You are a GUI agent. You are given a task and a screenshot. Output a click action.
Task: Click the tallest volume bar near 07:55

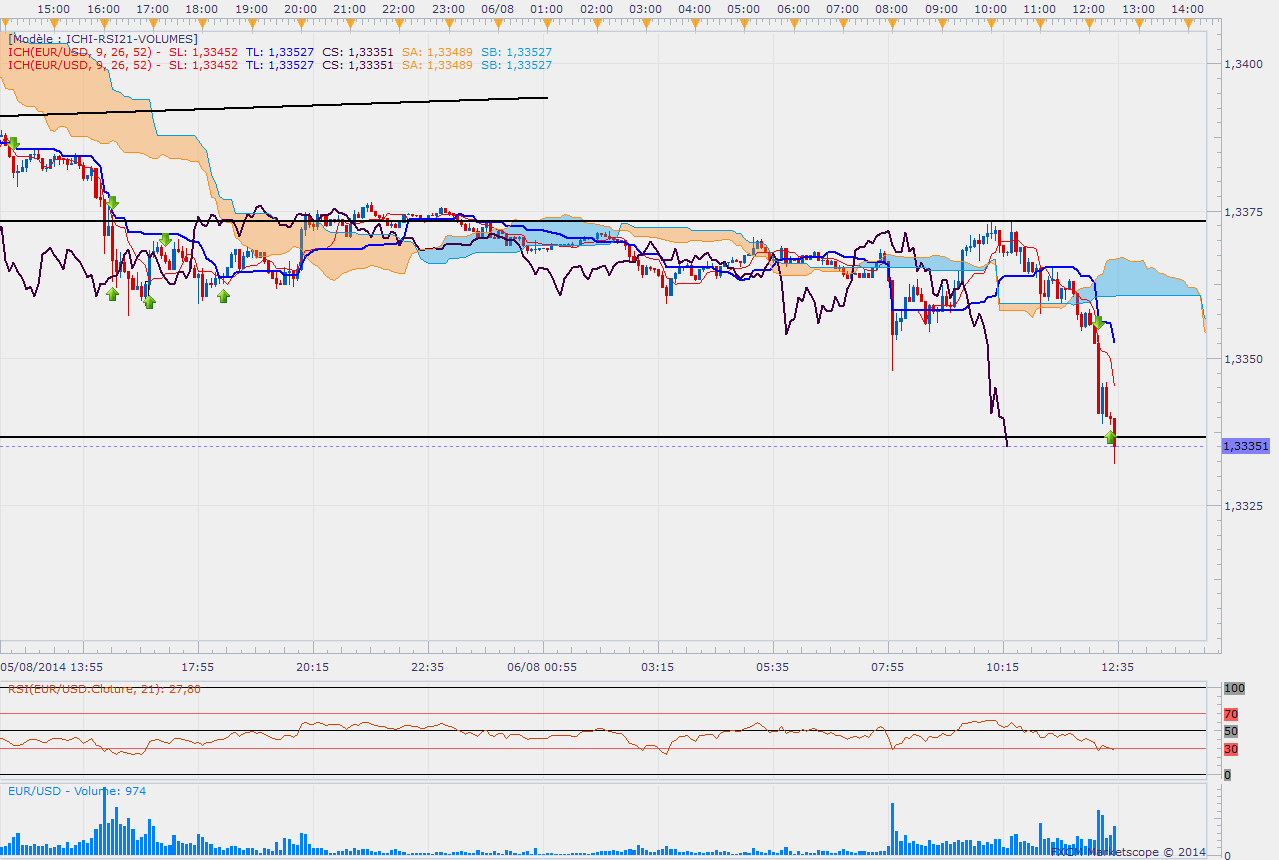click(892, 830)
